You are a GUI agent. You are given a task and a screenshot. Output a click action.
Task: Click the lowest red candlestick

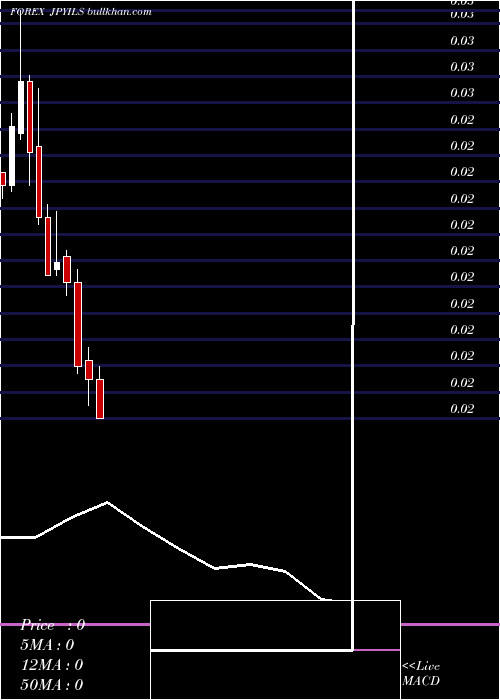click(x=100, y=399)
